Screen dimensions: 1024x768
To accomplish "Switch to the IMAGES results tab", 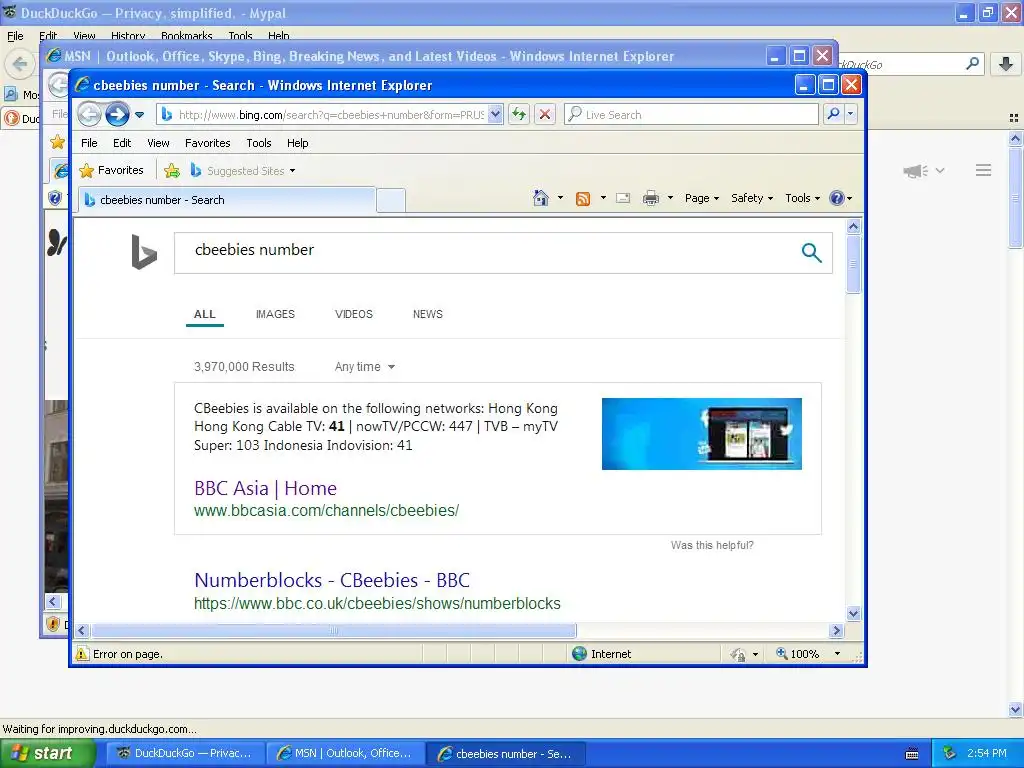I will (275, 314).
